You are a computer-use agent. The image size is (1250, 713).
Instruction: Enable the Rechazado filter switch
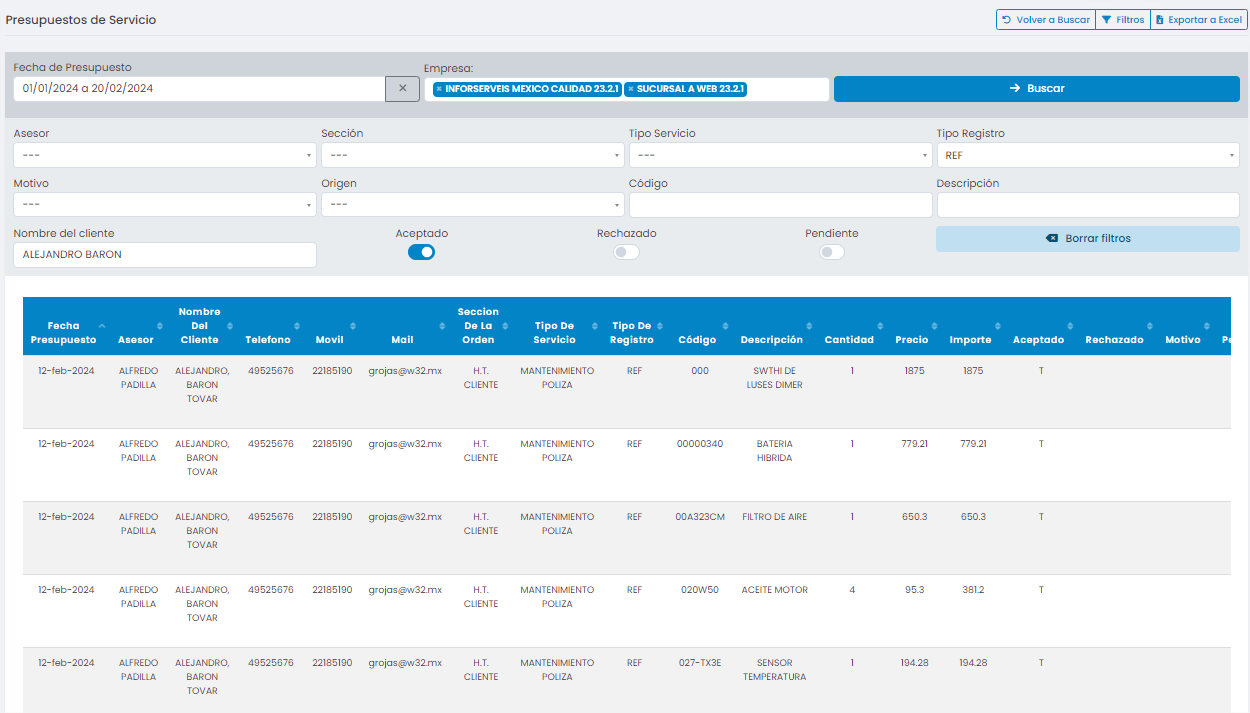626,252
